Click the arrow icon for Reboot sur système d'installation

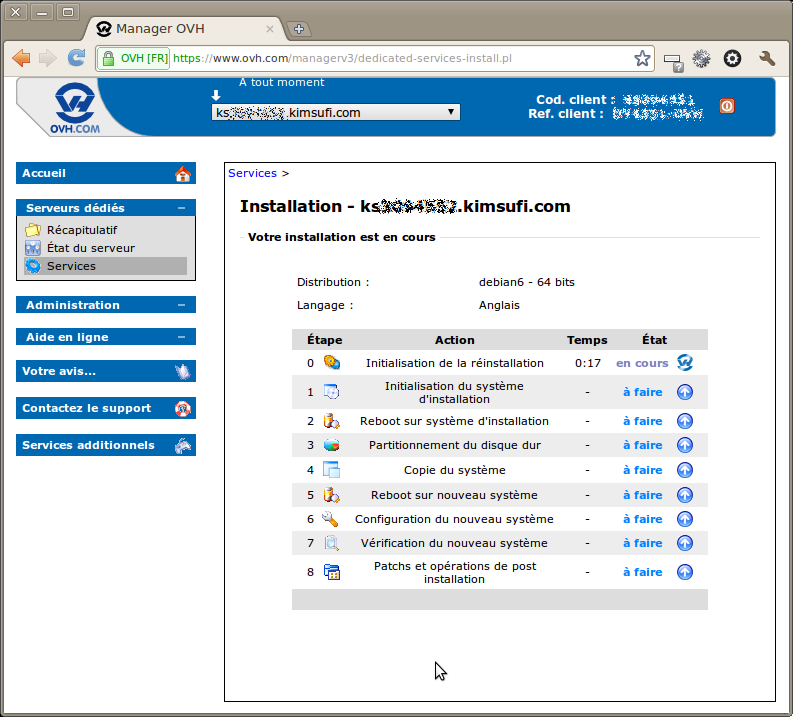click(685, 421)
